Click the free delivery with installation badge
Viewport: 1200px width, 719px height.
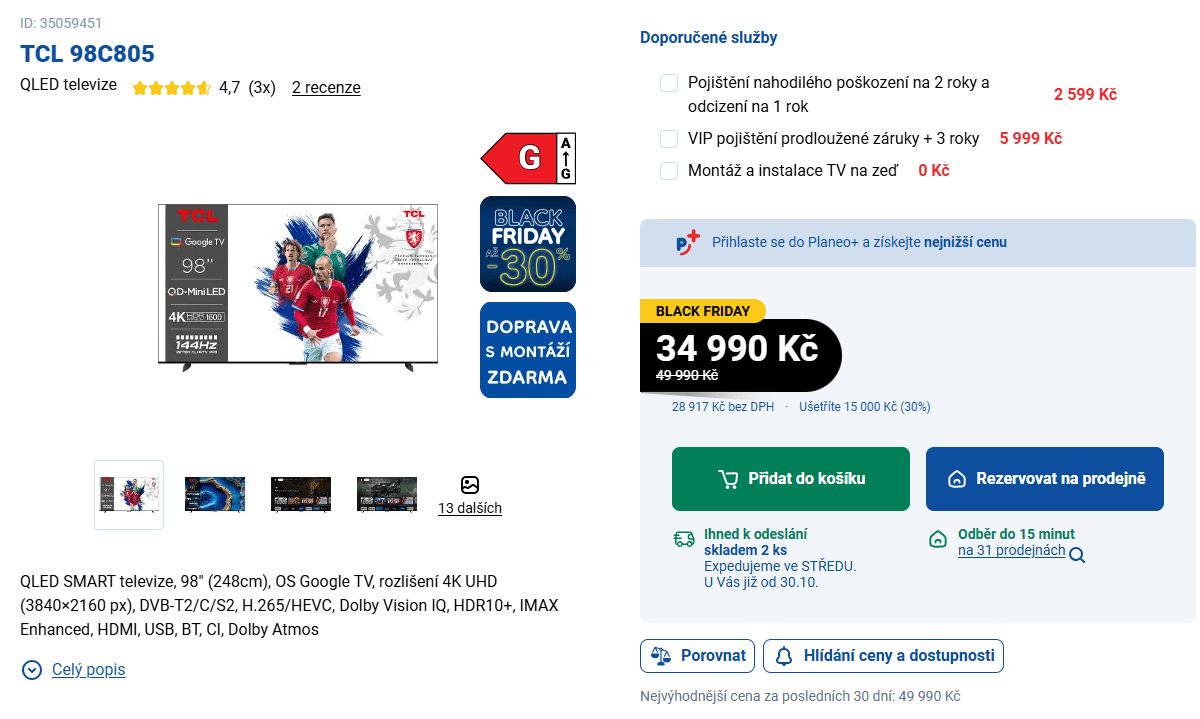tap(528, 350)
